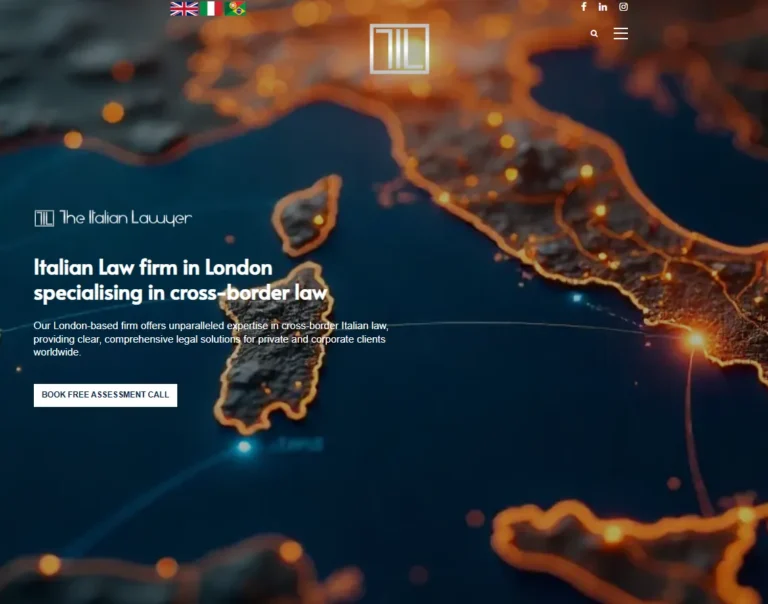Click the heading line Italian Law firm in London
Screen dimensions: 768x604
tap(153, 268)
